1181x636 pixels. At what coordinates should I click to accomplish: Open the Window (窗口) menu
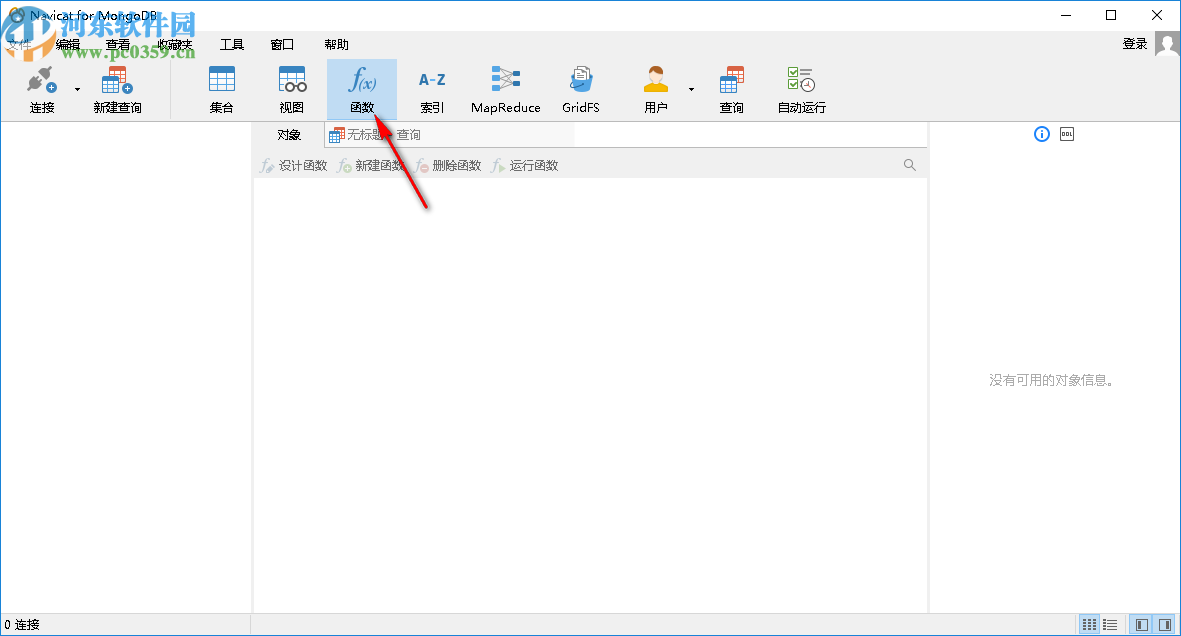[x=282, y=44]
